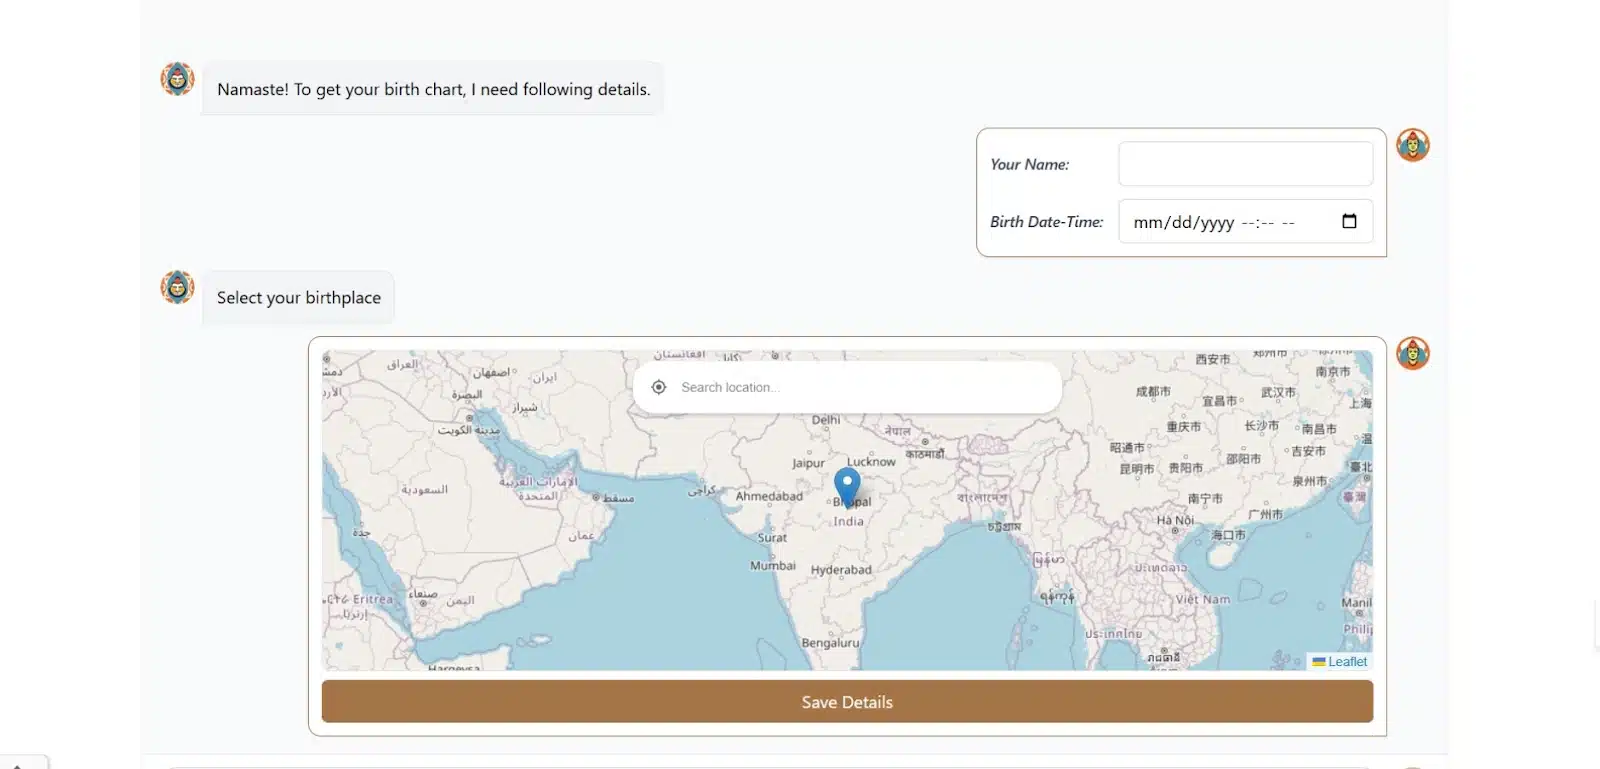1600x769 pixels.
Task: Click the Search location input box
Action: [860, 387]
